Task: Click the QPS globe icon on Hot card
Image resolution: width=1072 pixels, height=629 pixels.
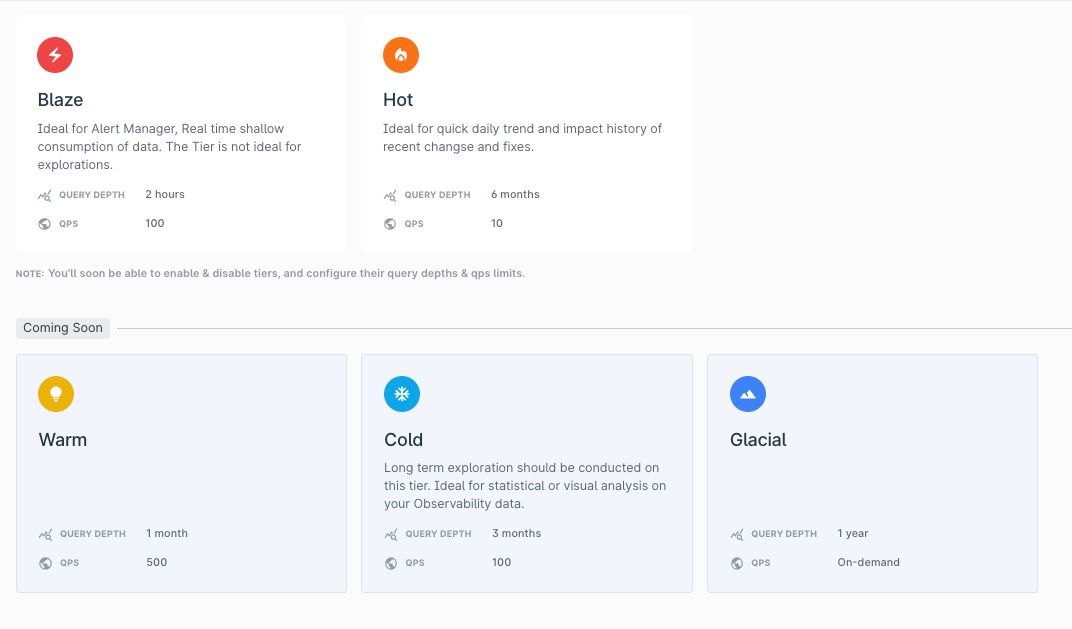Action: (390, 223)
